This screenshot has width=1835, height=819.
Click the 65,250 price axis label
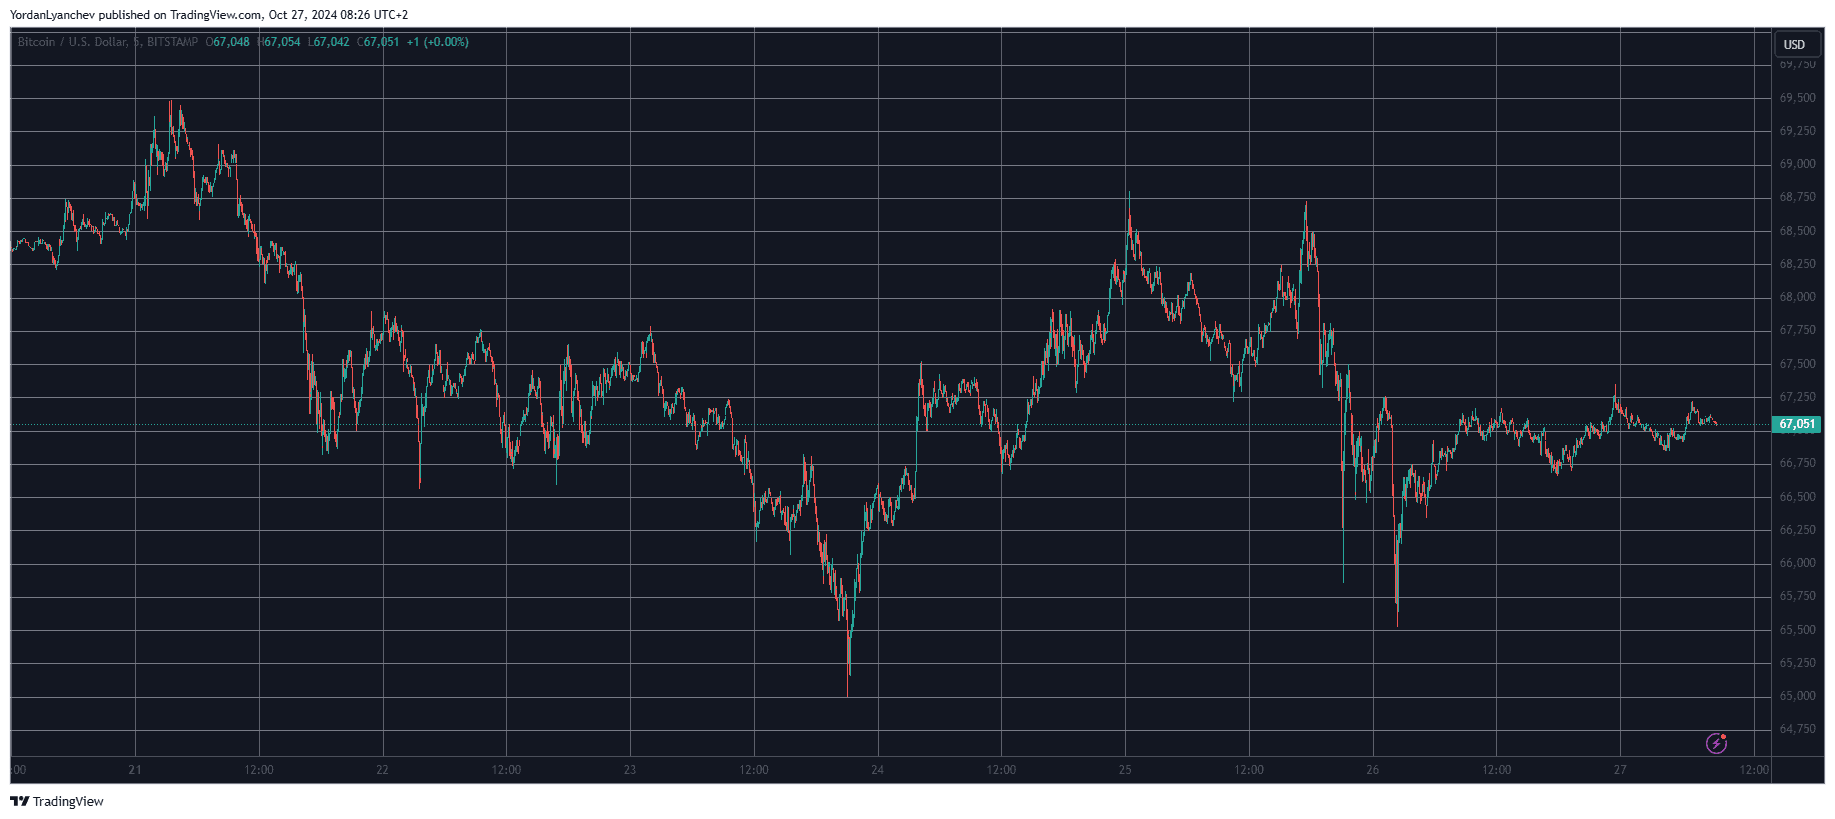click(1797, 663)
